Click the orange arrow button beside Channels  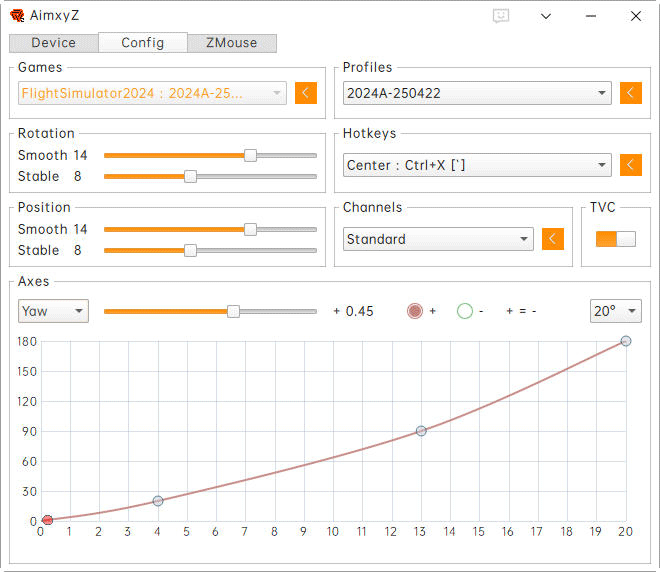click(x=552, y=239)
